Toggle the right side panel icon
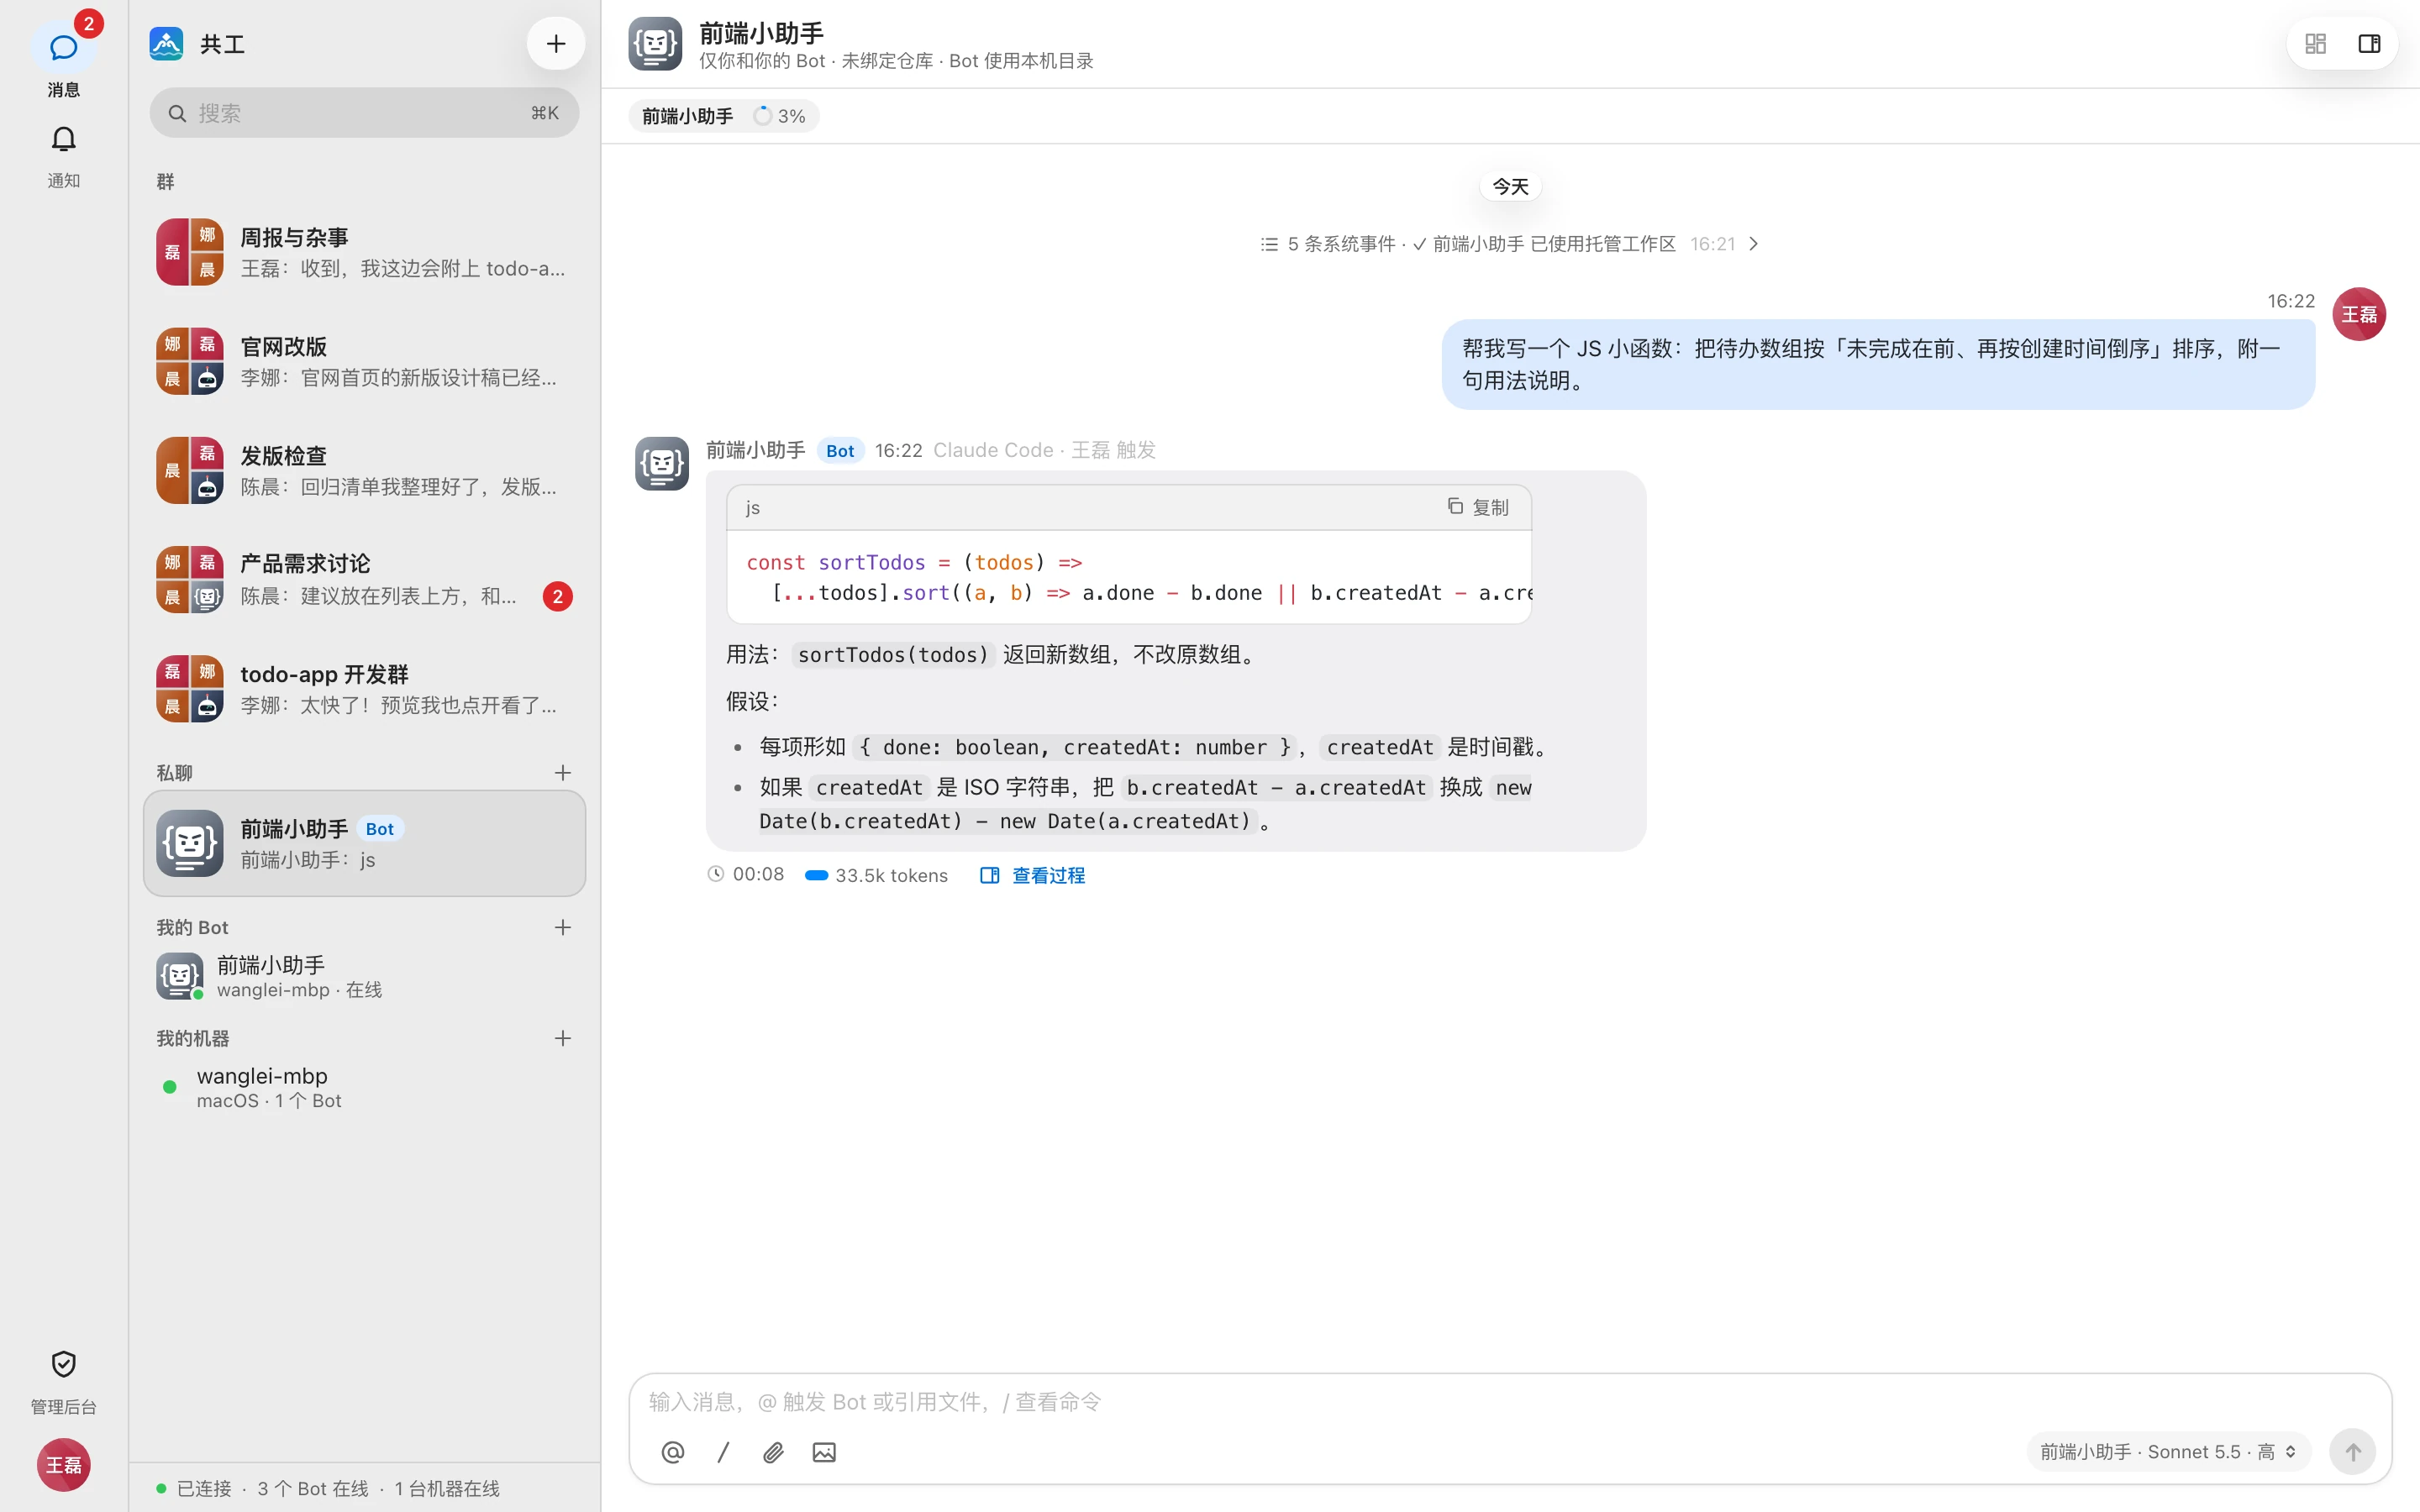The height and width of the screenshot is (1512, 2420). coord(2369,43)
